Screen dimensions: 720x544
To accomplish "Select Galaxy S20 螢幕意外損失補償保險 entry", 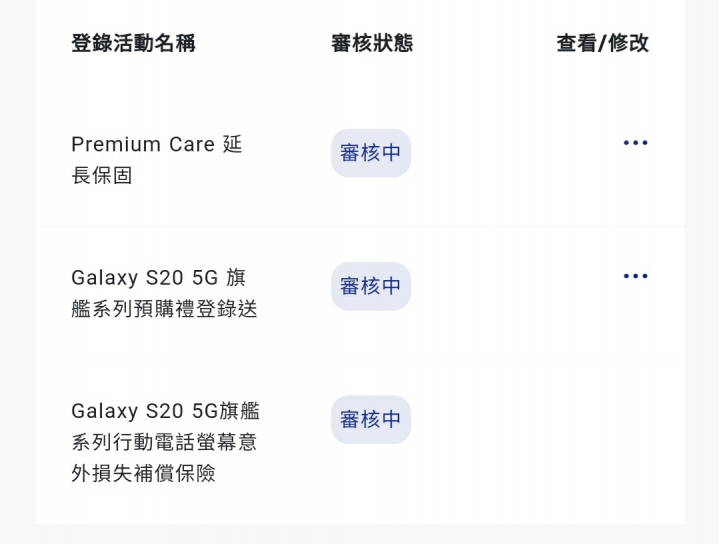I will pyautogui.click(x=165, y=442).
